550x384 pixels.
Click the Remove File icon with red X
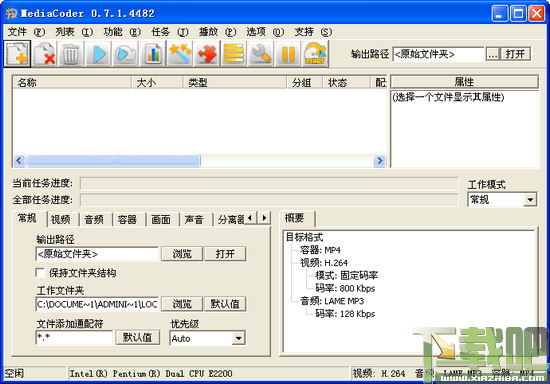(45, 54)
